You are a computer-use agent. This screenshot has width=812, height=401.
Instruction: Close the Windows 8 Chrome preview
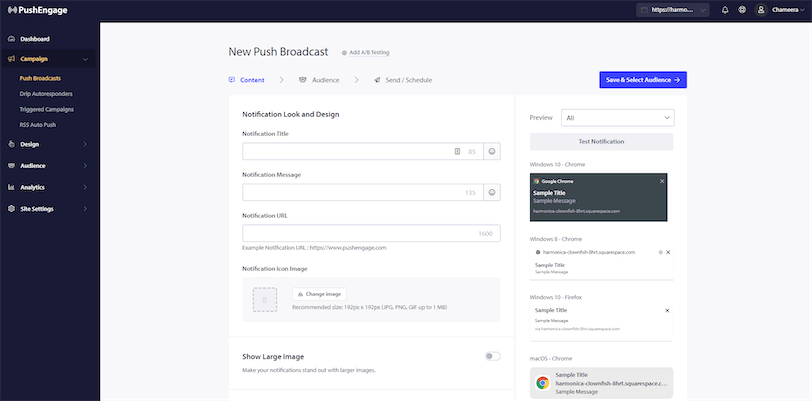click(x=668, y=252)
